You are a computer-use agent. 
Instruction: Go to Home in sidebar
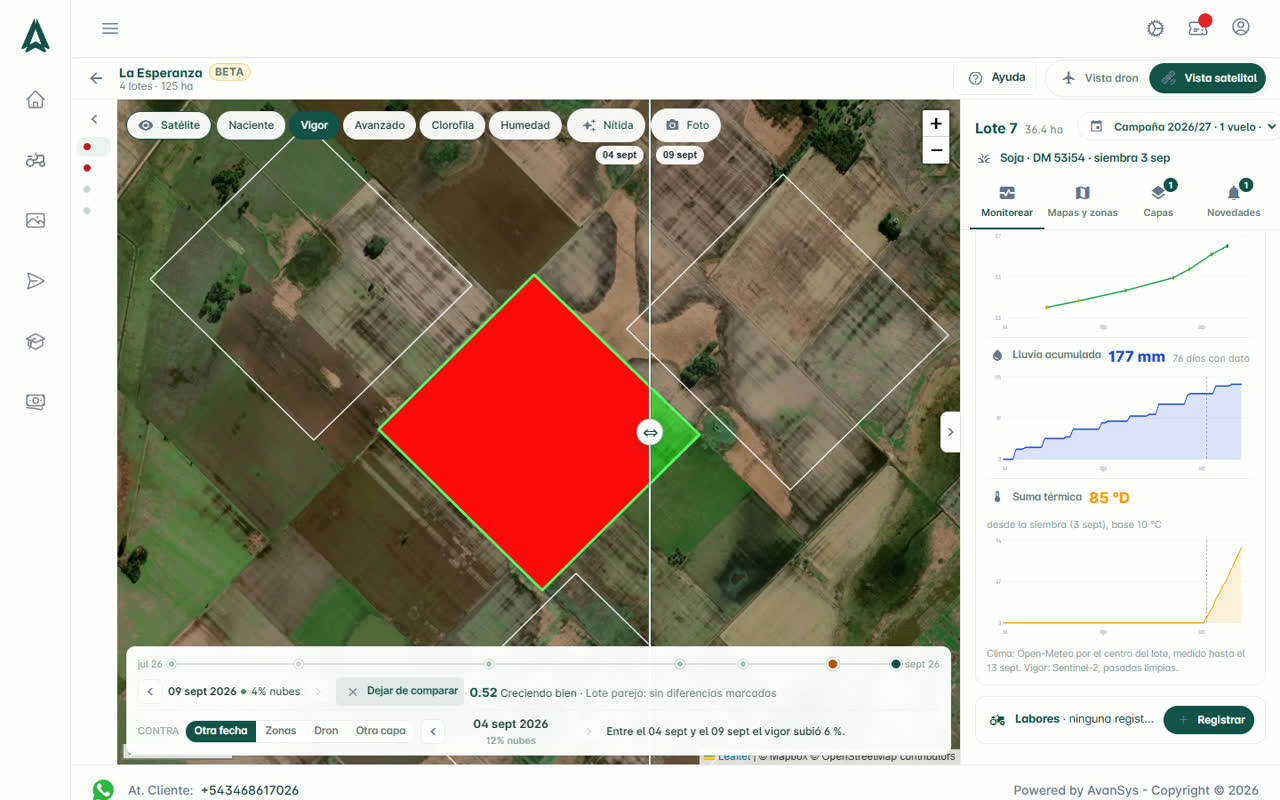point(36,99)
